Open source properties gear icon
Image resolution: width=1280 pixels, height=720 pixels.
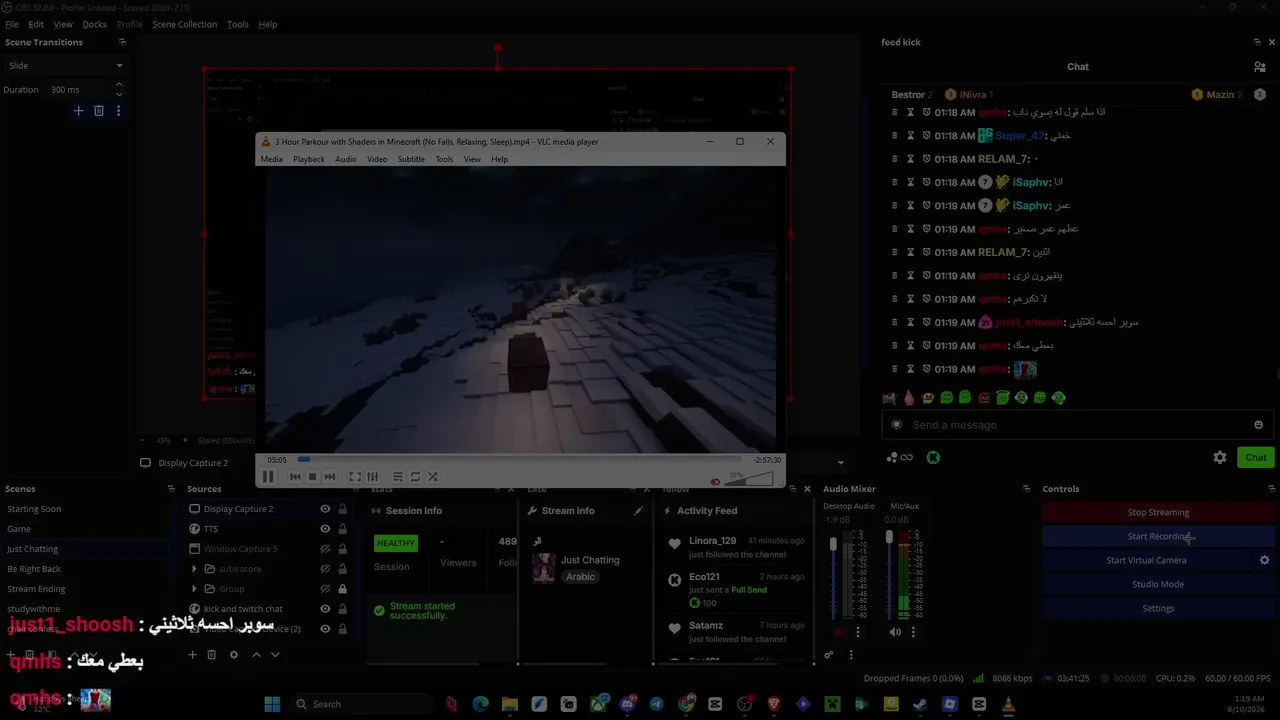pyautogui.click(x=234, y=655)
